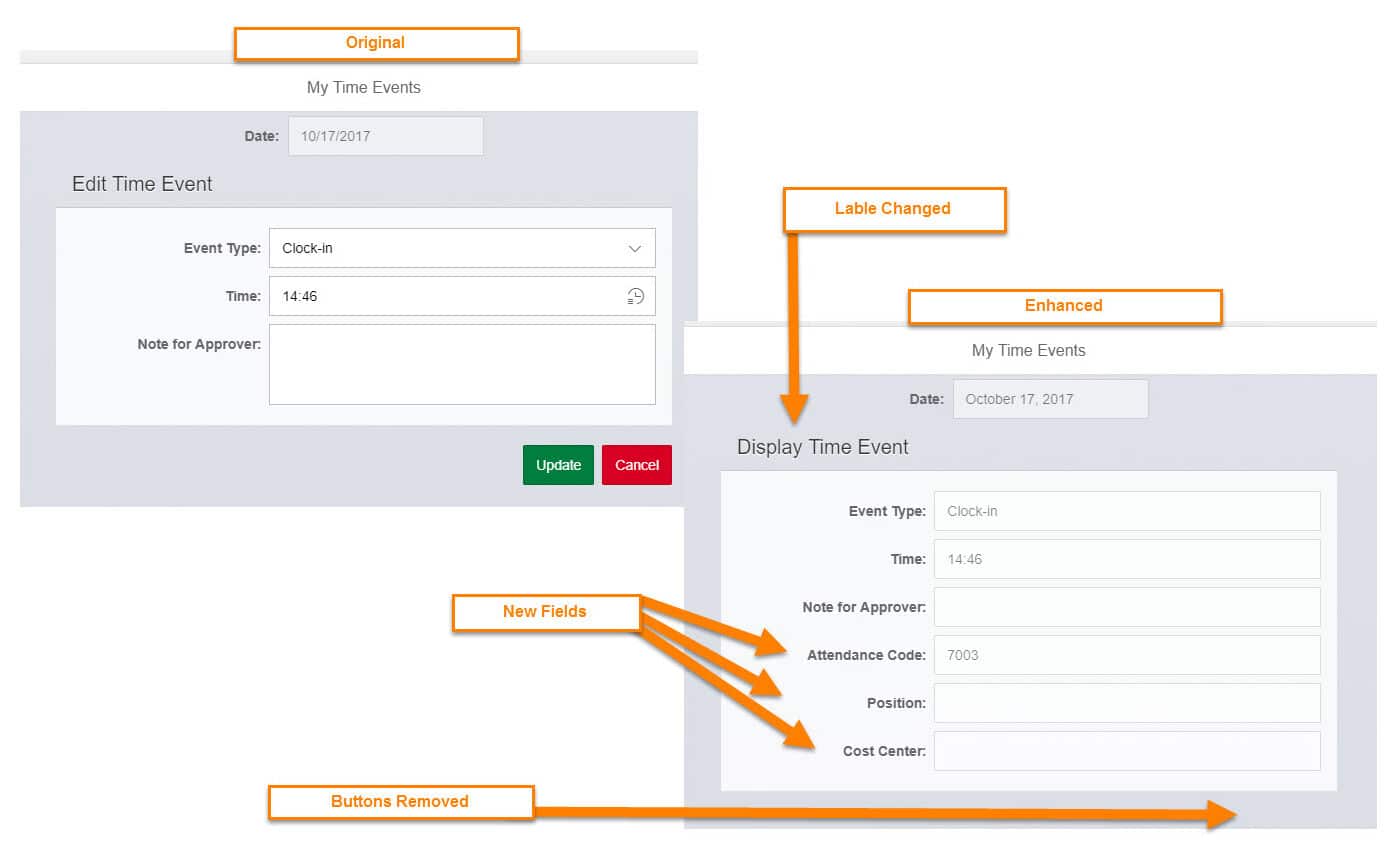Click the orange-bordered Original label

[376, 43]
